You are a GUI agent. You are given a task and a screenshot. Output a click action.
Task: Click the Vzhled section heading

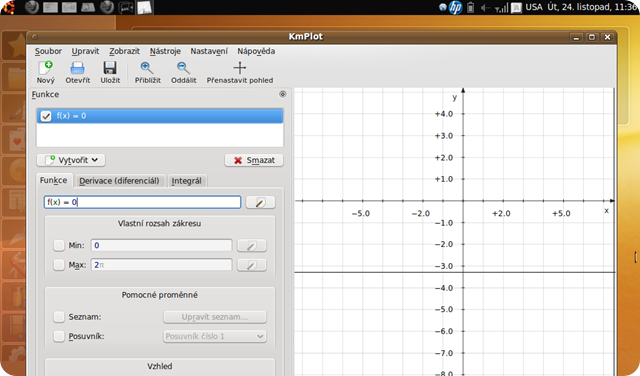pos(160,366)
